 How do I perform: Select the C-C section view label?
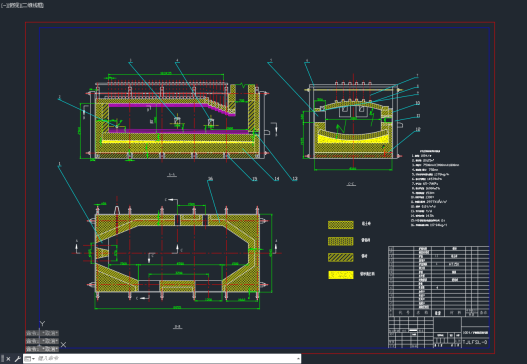click(351, 184)
